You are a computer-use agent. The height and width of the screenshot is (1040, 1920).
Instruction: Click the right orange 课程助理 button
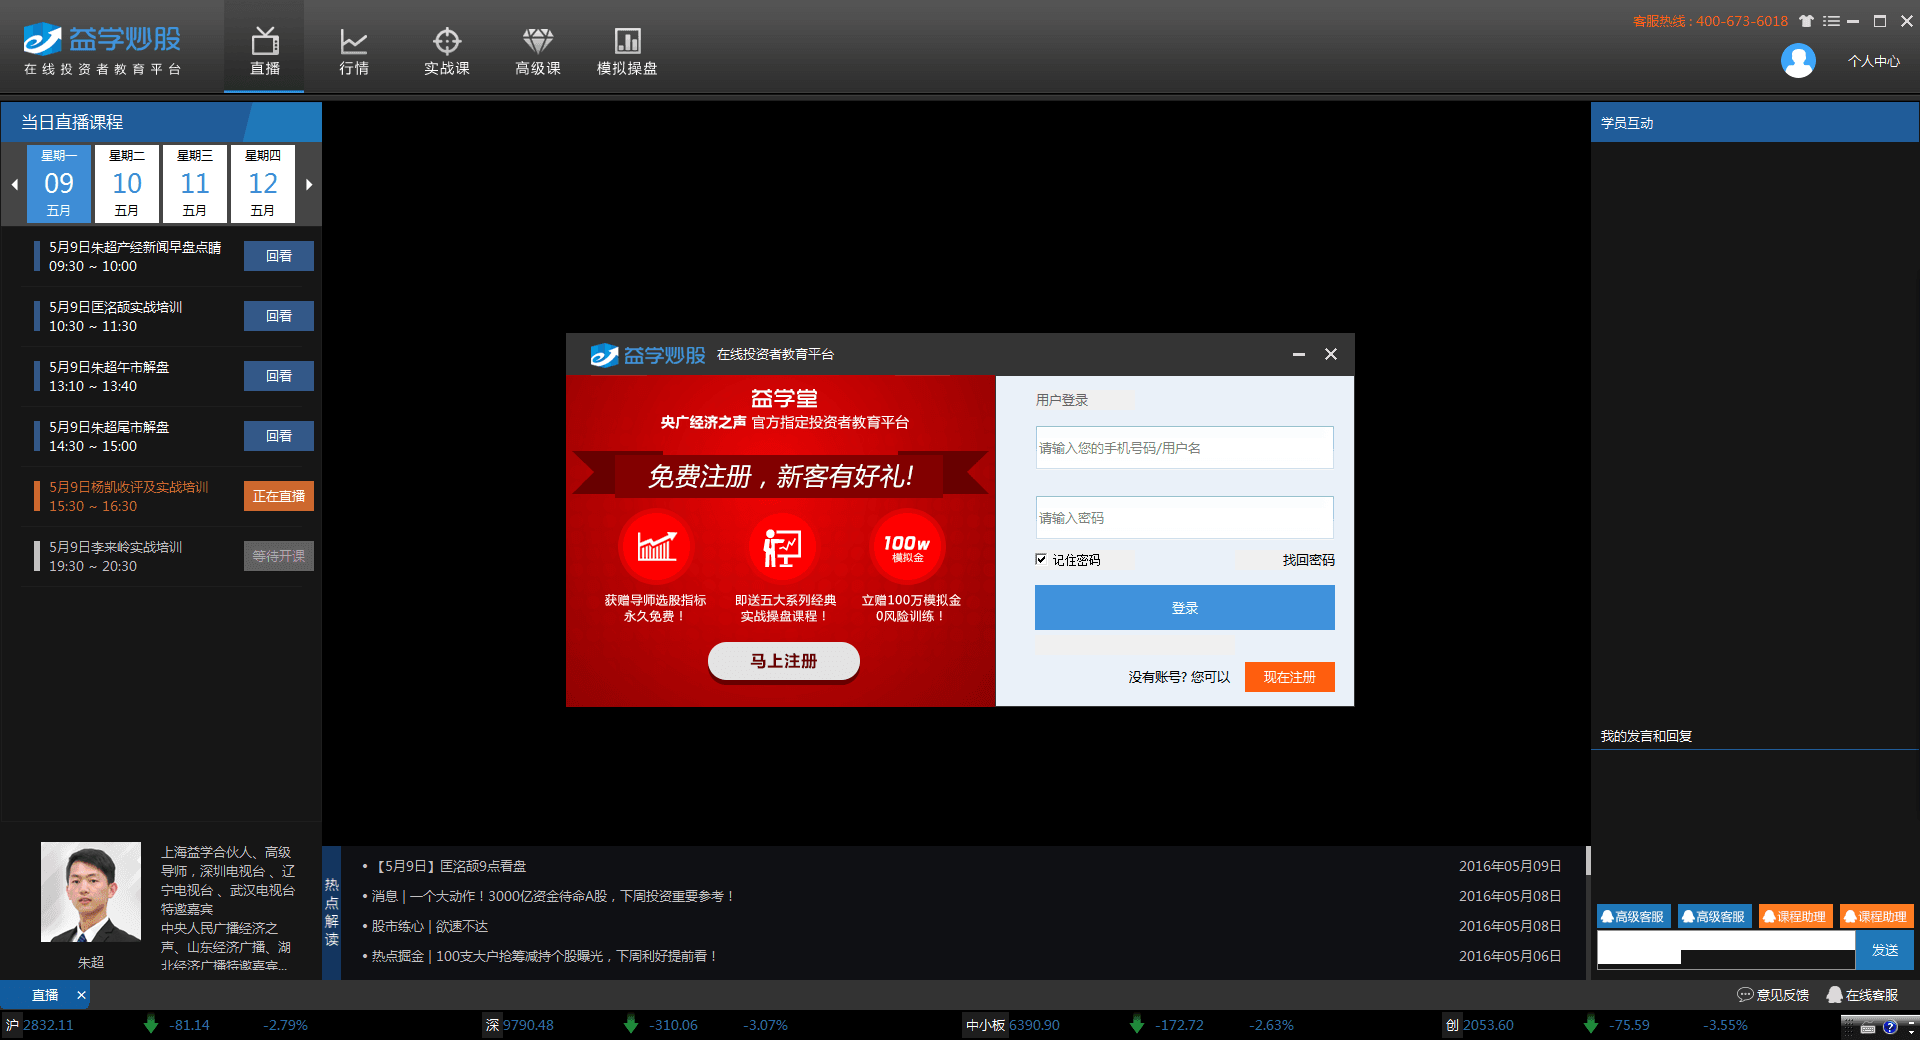(1877, 916)
